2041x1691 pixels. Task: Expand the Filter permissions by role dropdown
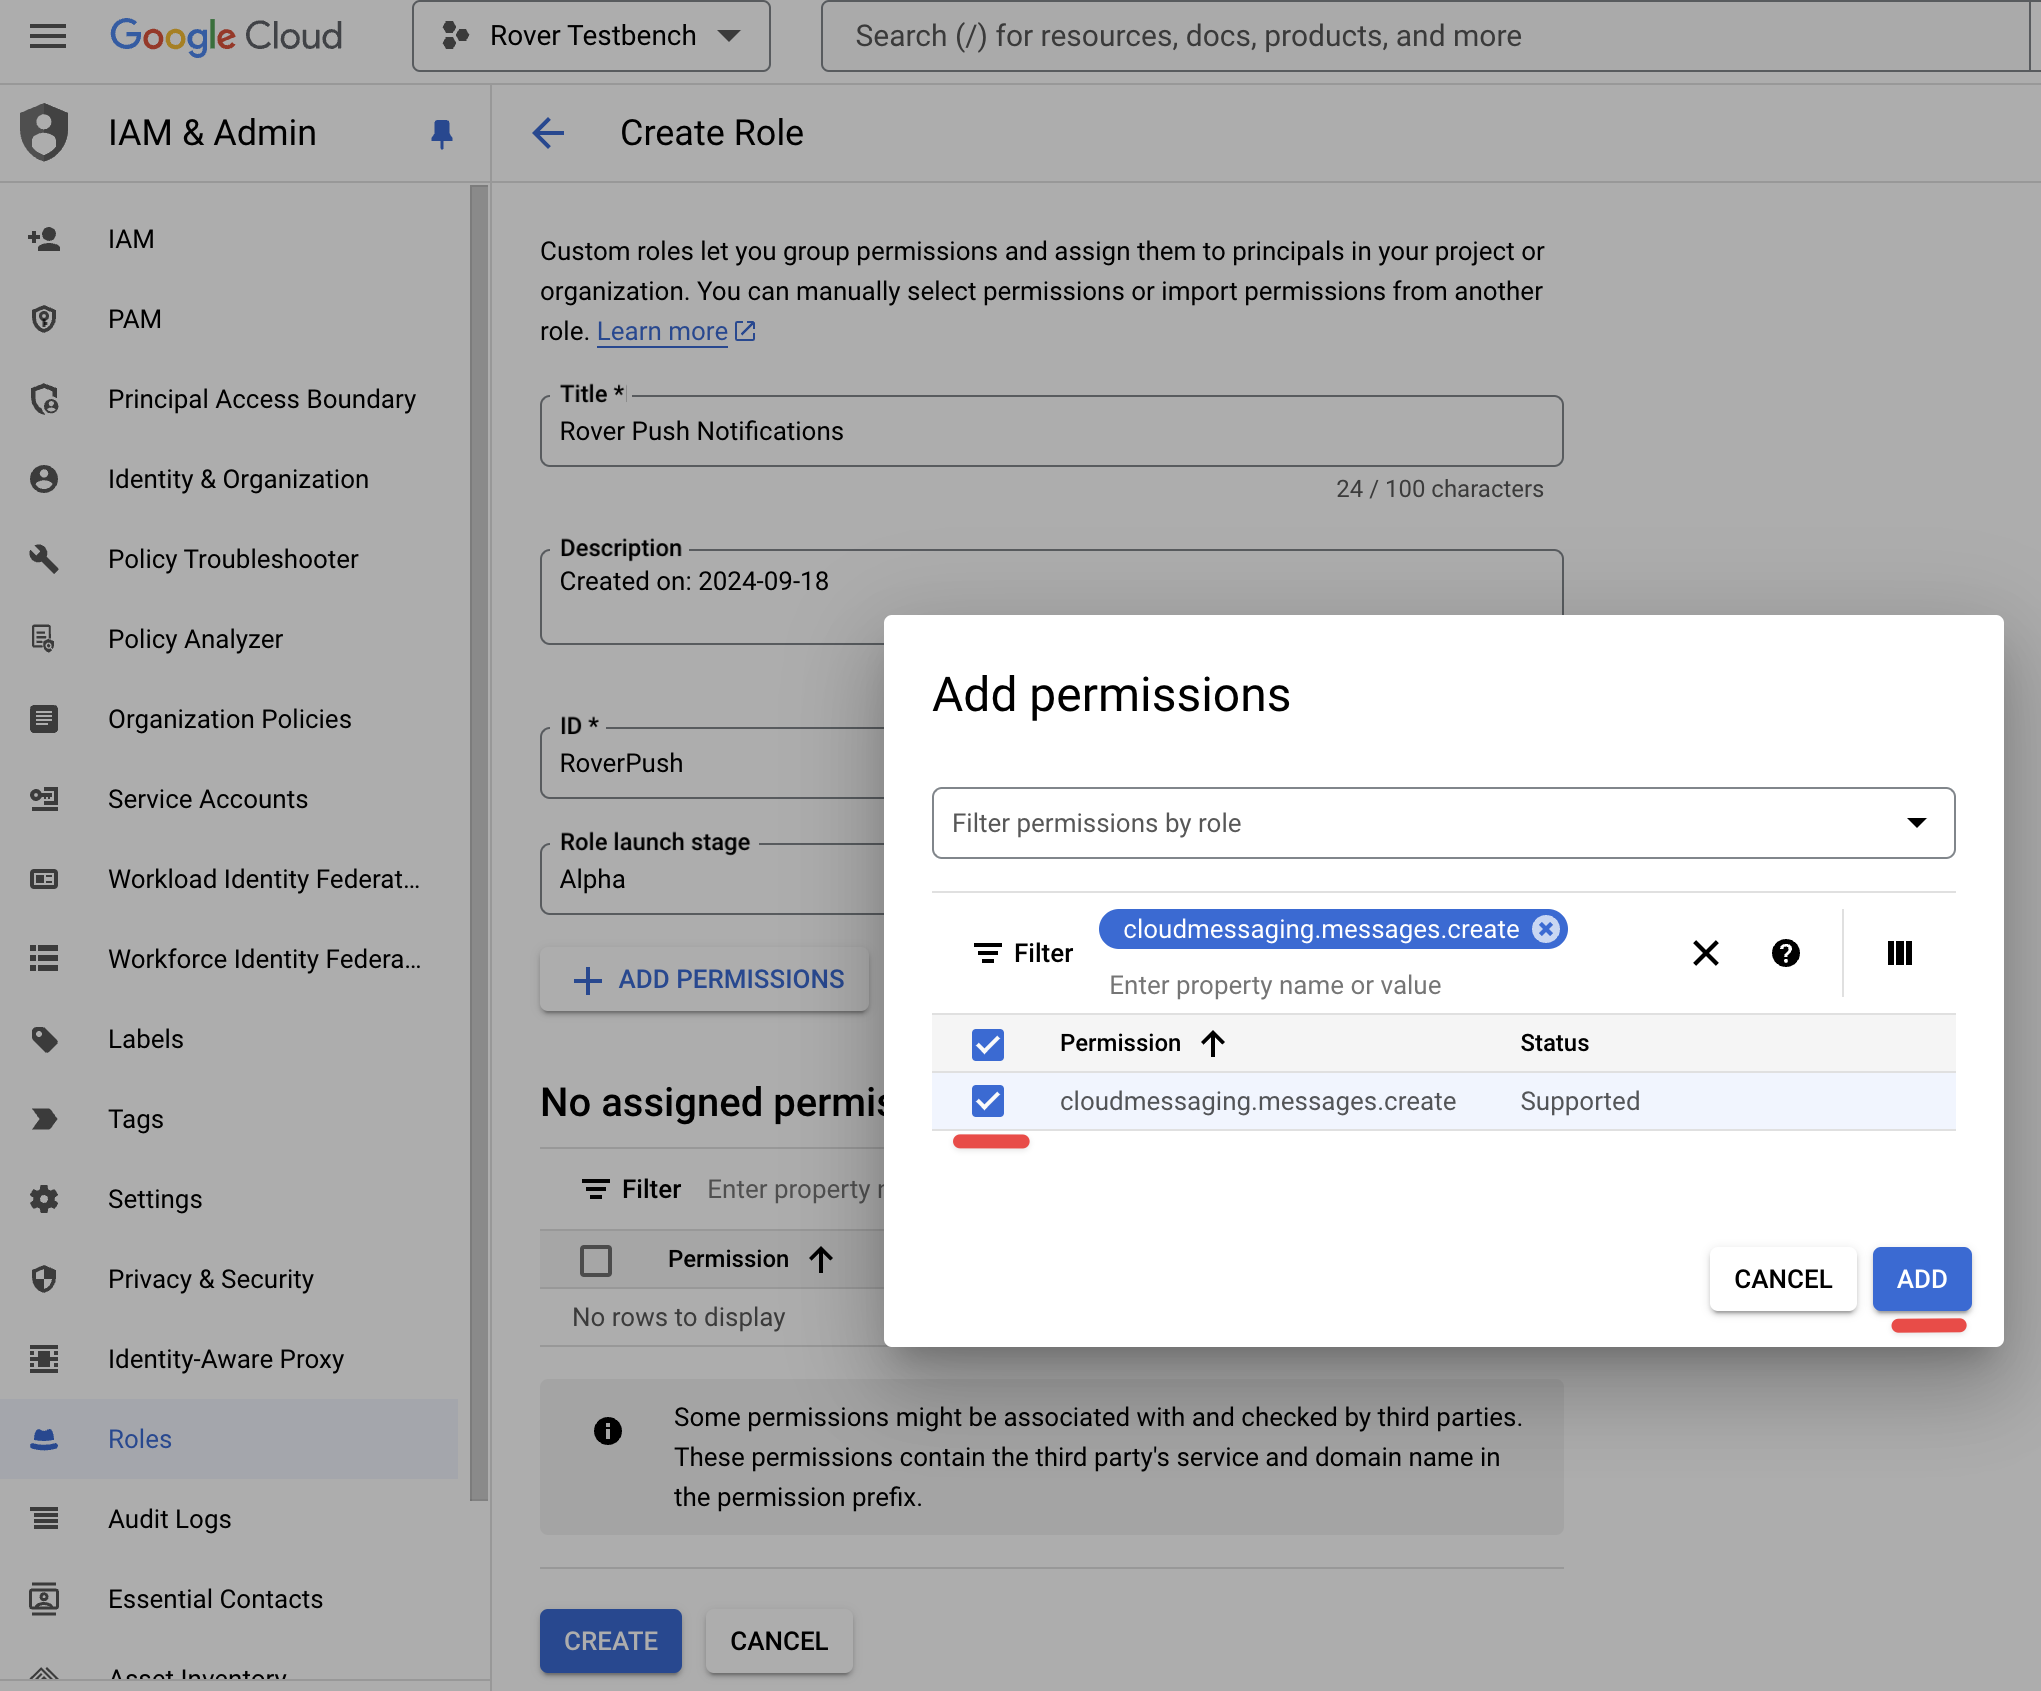[x=1916, y=822]
